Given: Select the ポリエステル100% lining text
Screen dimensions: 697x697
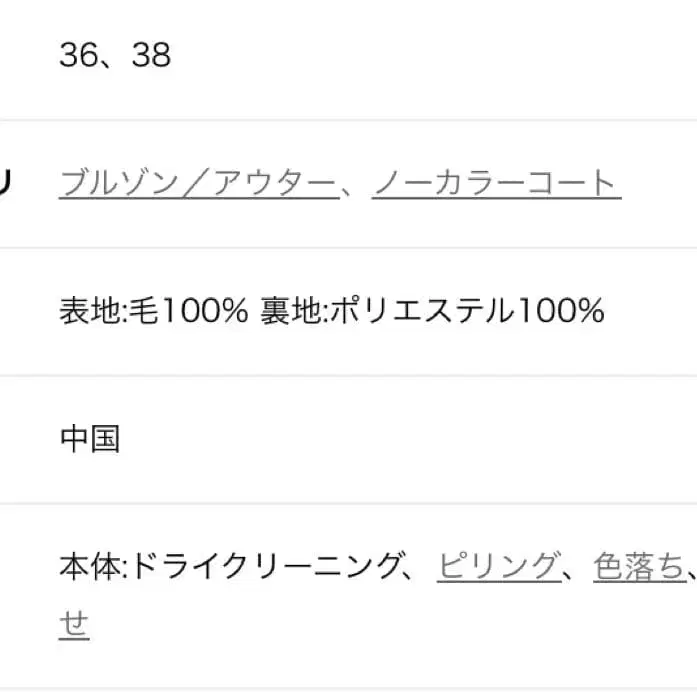Looking at the screenshot, I should pyautogui.click(x=467, y=312).
